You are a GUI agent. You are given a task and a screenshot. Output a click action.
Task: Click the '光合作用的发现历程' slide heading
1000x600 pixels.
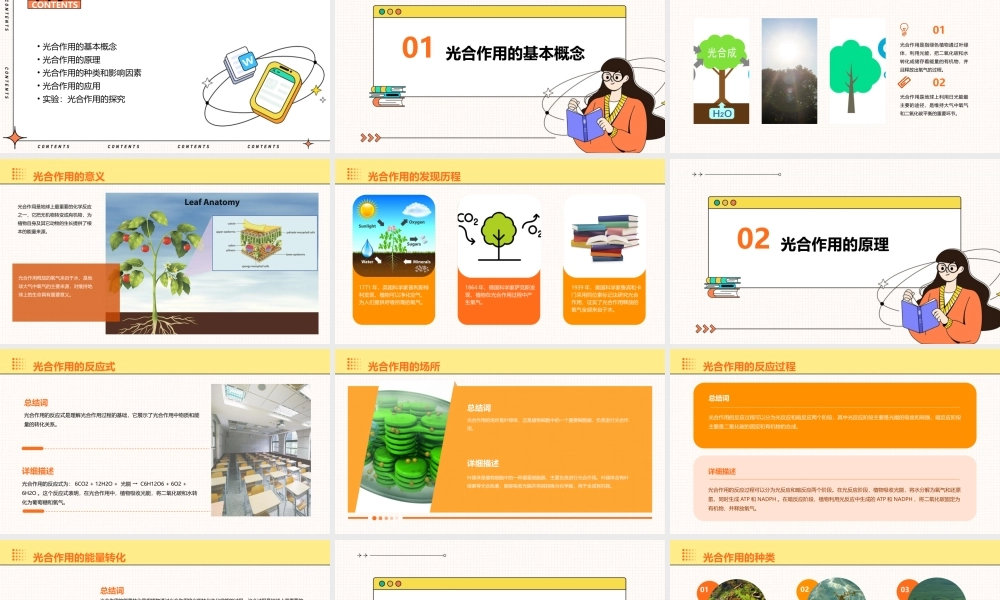click(414, 177)
